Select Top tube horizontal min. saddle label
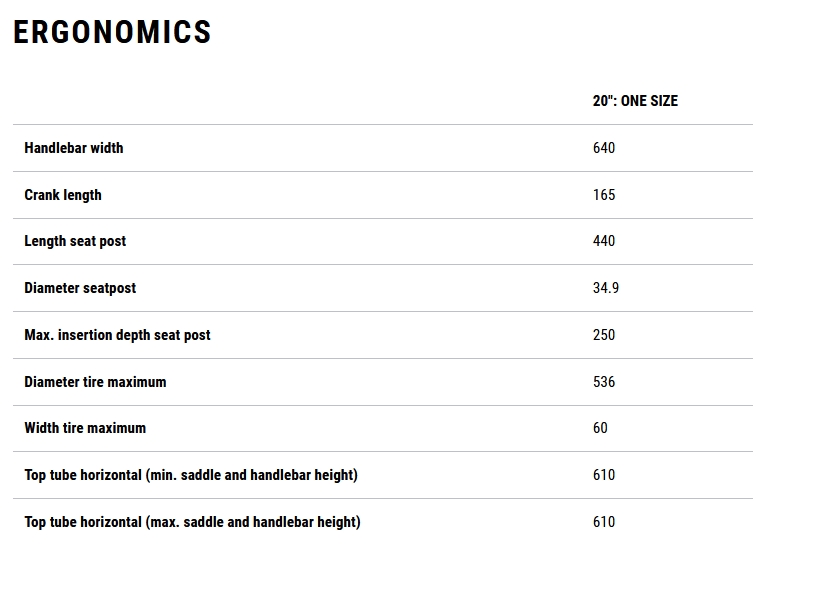 tap(191, 475)
